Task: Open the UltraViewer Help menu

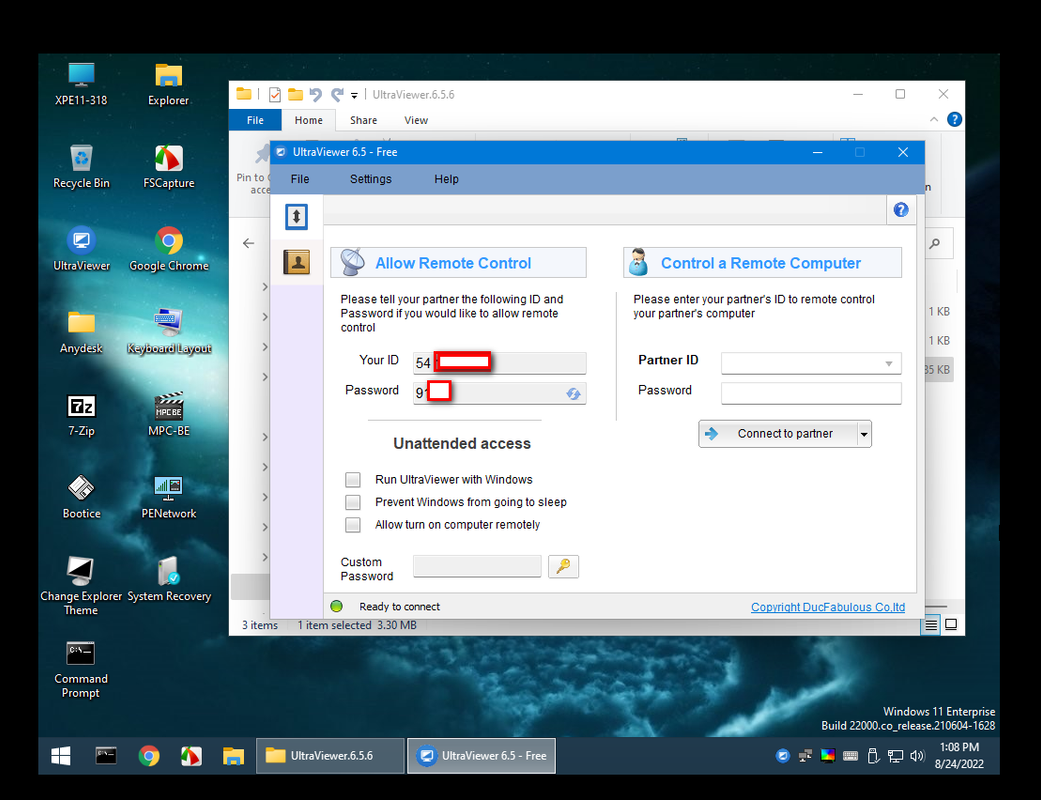Action: coord(446,179)
